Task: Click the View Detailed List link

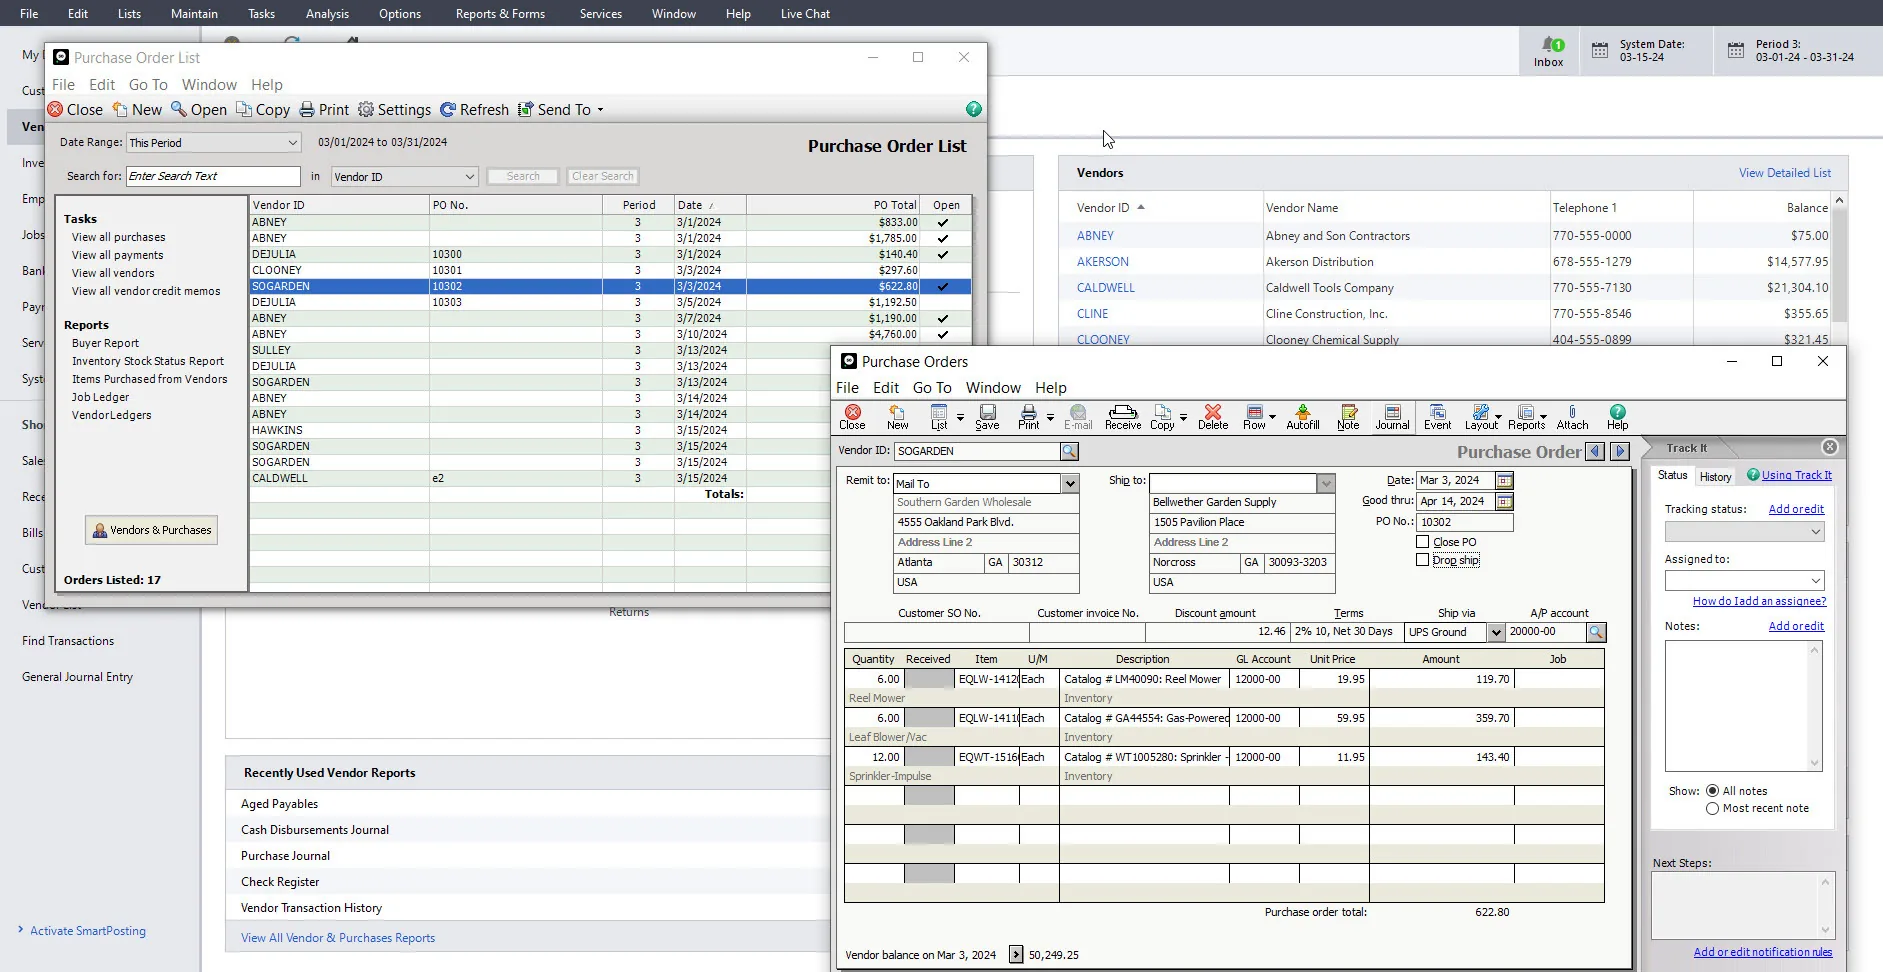Action: tap(1785, 172)
